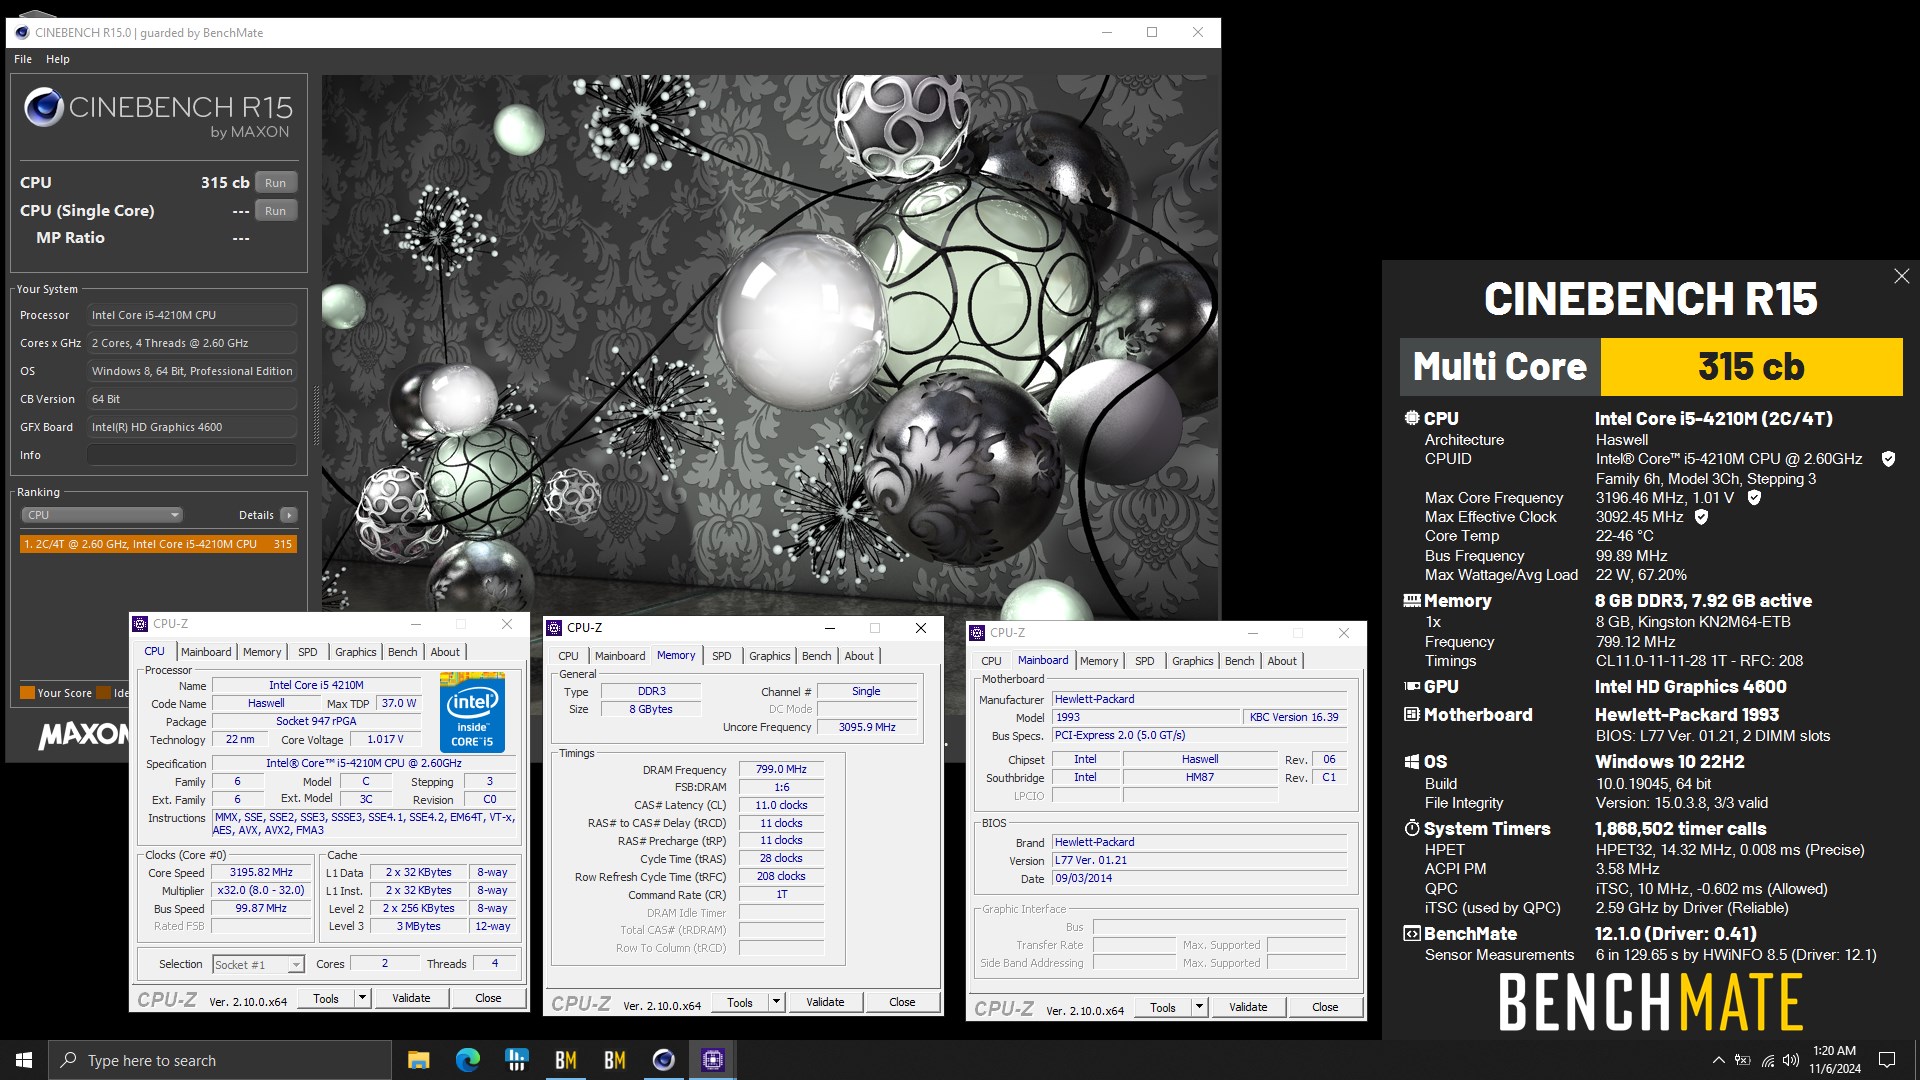Click the verified shield icon beside CPUID
The image size is (1920, 1080).
point(1888,459)
